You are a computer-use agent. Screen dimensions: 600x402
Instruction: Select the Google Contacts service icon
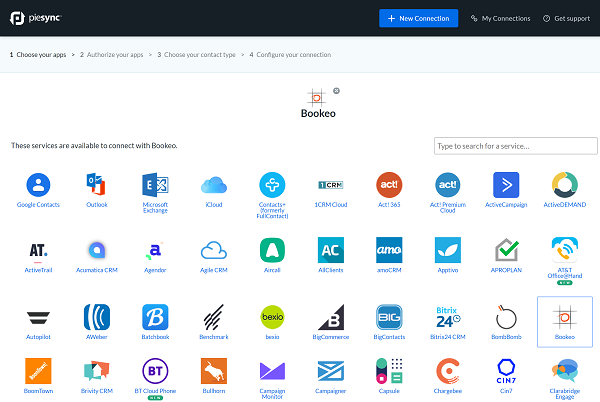(x=38, y=185)
